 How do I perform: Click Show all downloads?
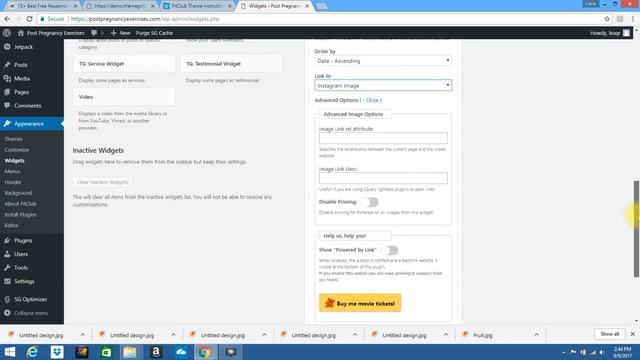(x=610, y=334)
